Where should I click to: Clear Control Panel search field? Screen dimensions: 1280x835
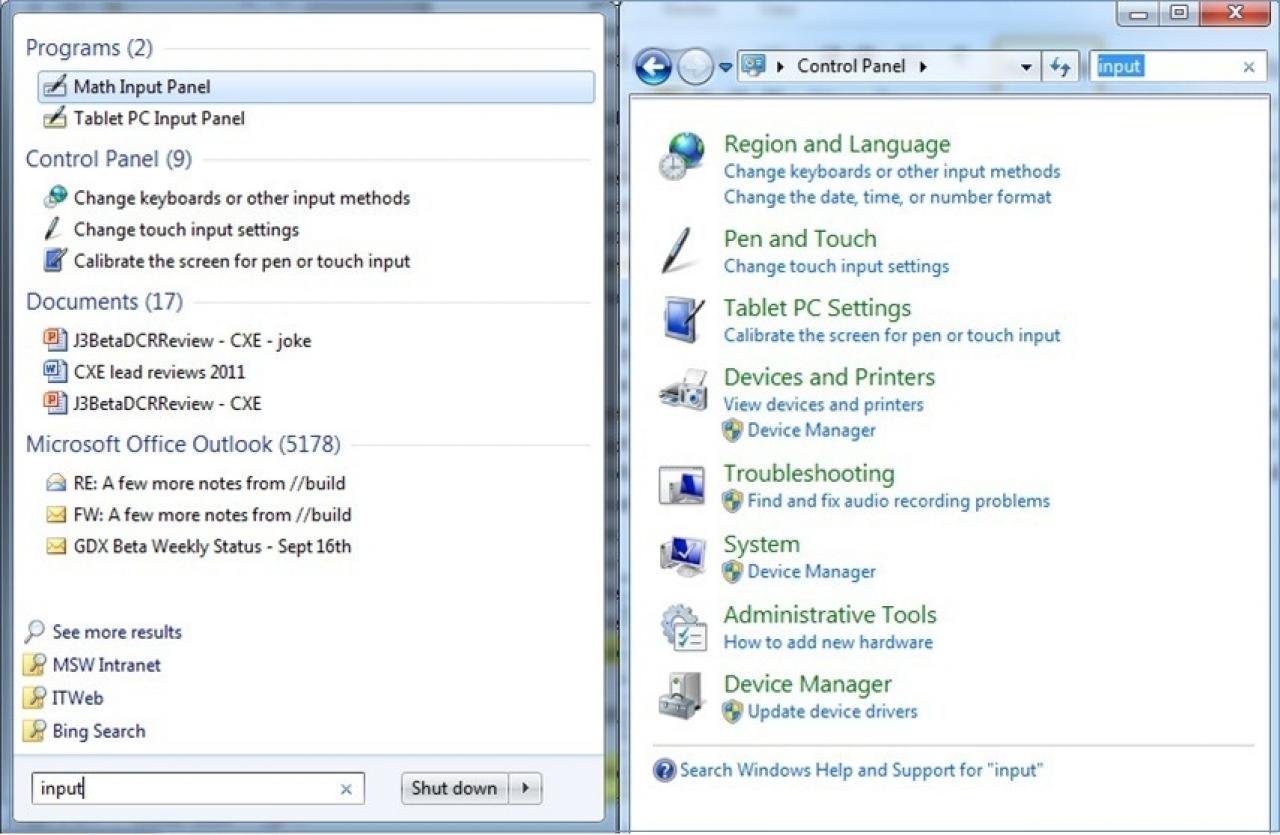1249,67
